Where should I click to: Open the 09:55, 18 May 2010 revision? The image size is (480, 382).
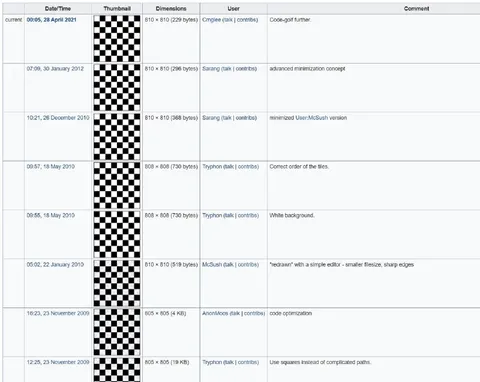51,216
